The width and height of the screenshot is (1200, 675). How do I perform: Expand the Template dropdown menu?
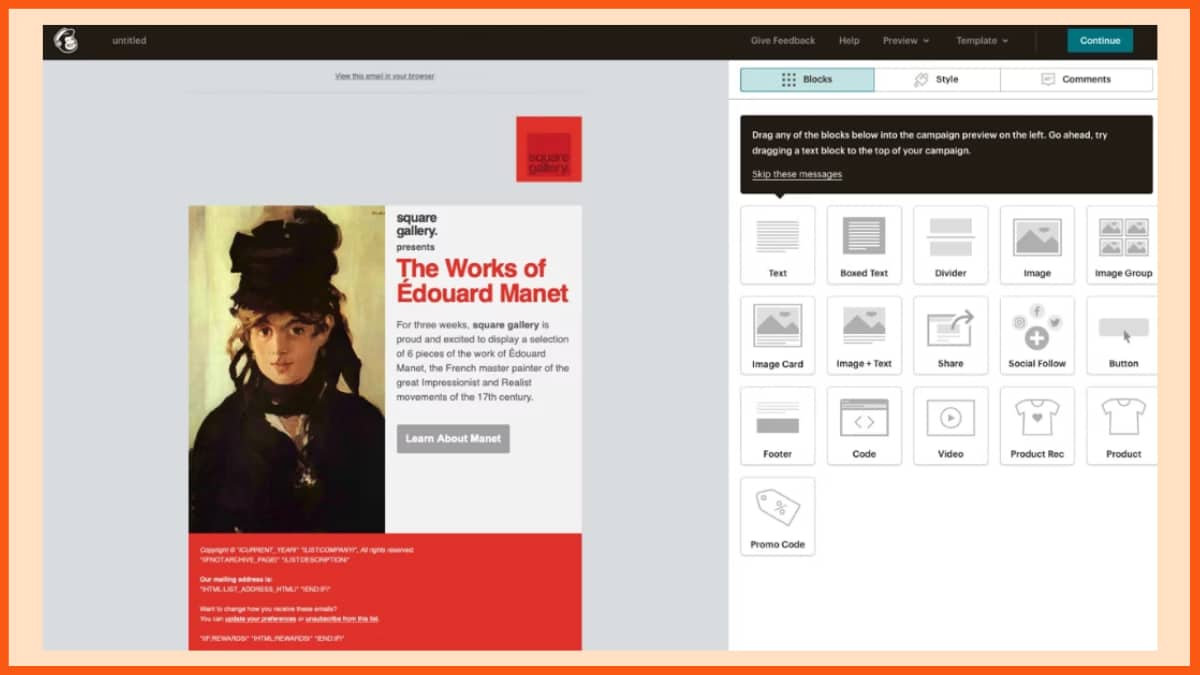point(981,41)
